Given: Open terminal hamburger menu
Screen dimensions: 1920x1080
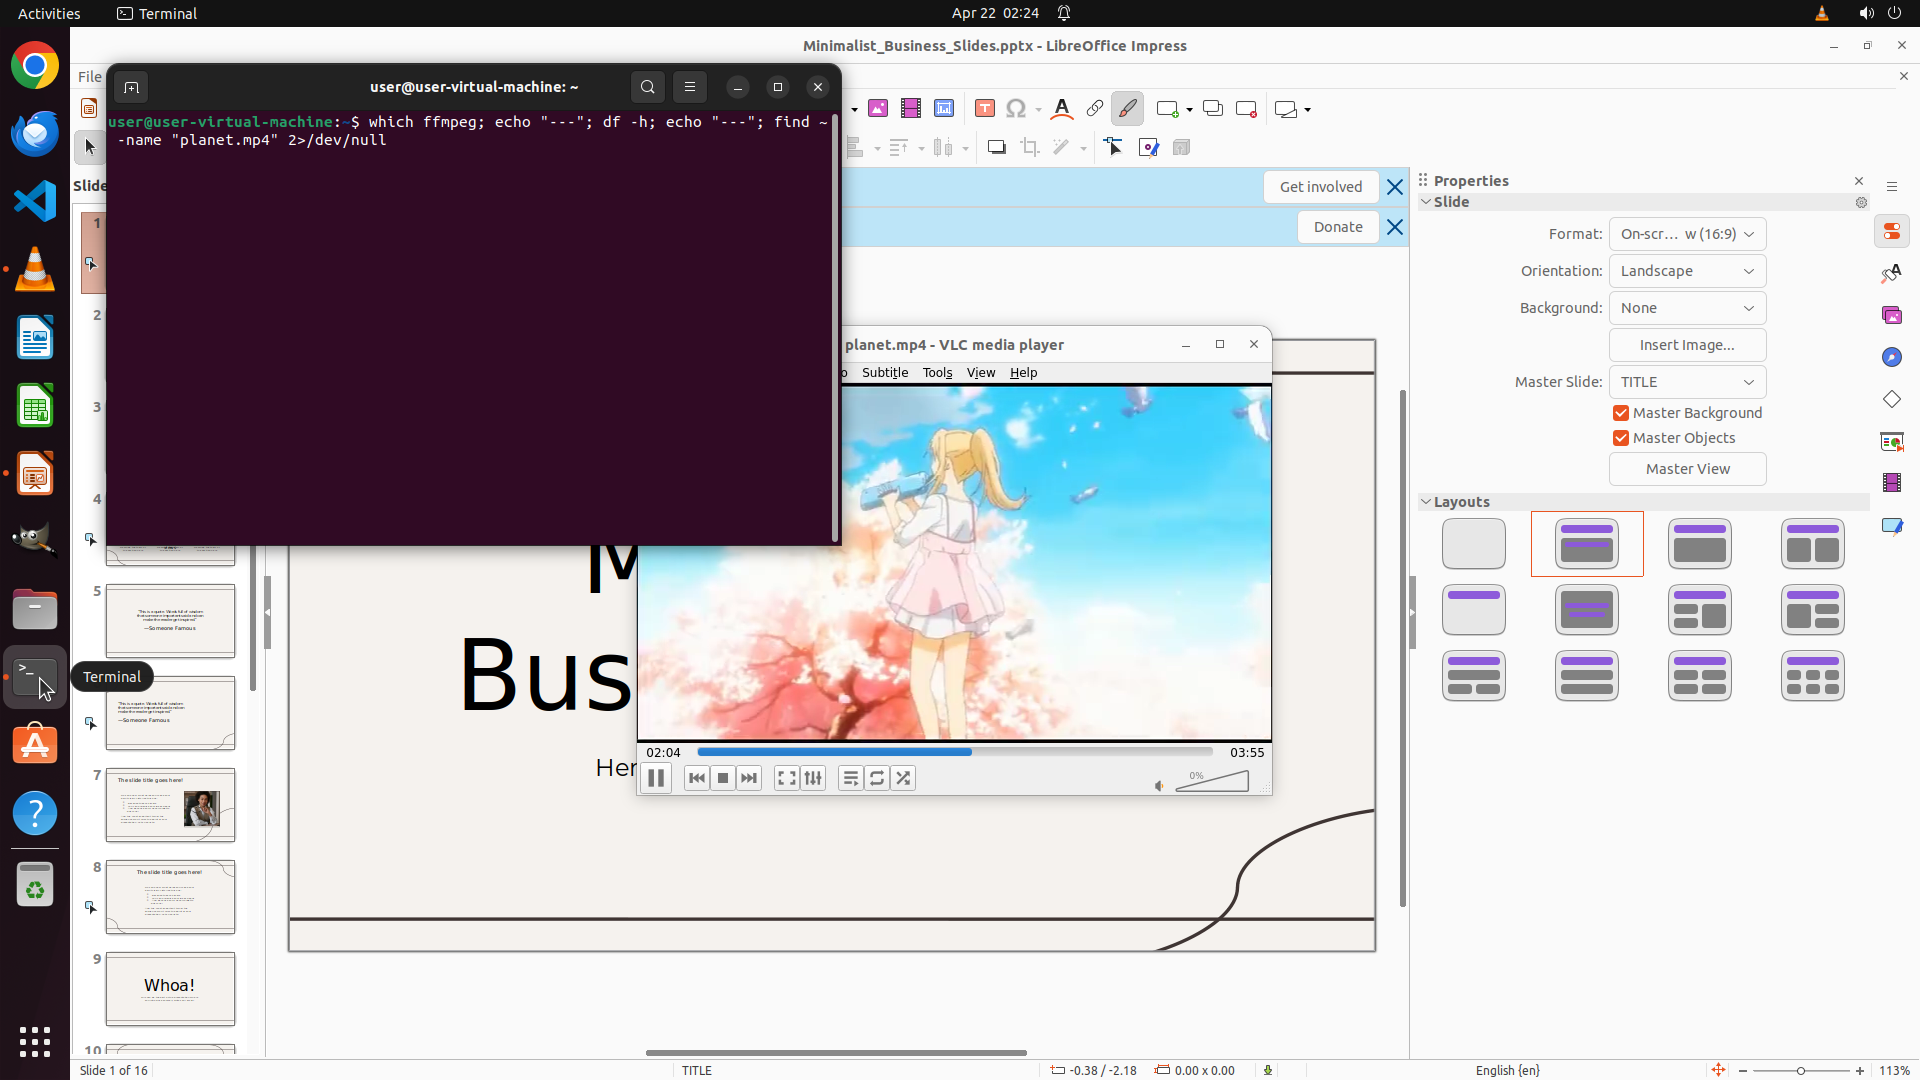Looking at the screenshot, I should (x=690, y=87).
